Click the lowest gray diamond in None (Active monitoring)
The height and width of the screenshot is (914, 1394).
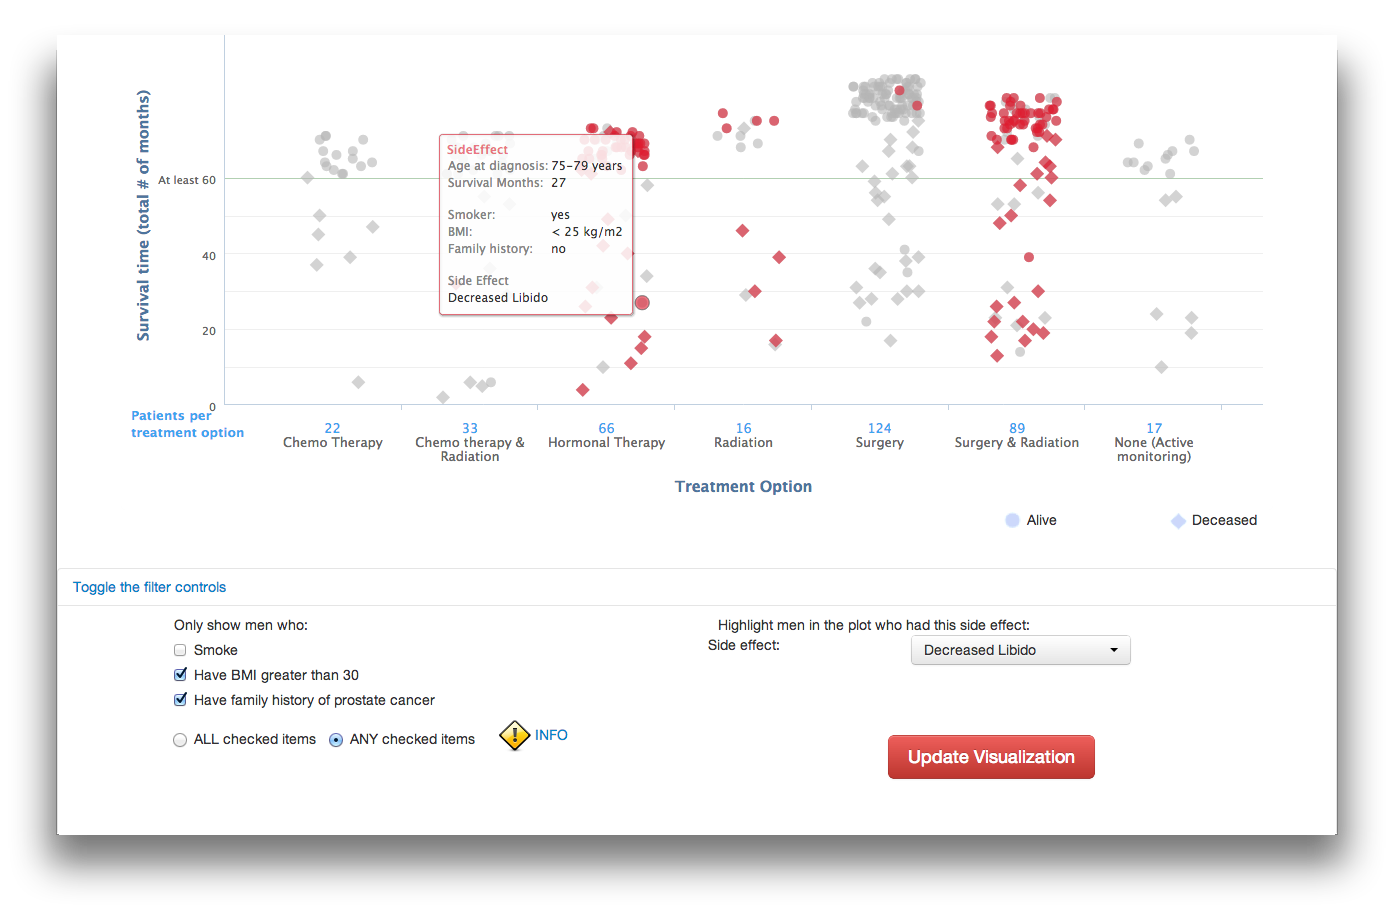pyautogui.click(x=1161, y=367)
